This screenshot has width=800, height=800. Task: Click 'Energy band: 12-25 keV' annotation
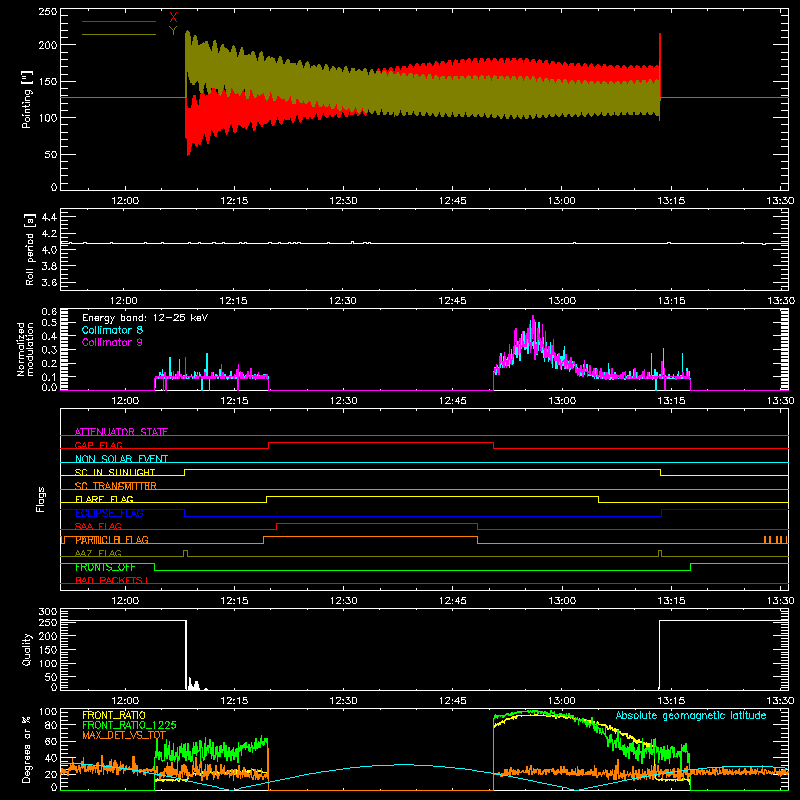(145, 318)
